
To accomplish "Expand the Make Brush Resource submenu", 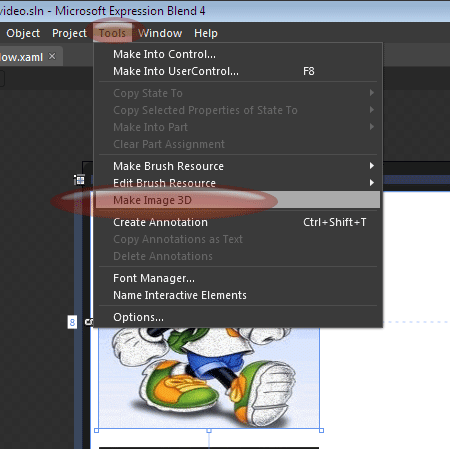I will pyautogui.click(x=238, y=166).
